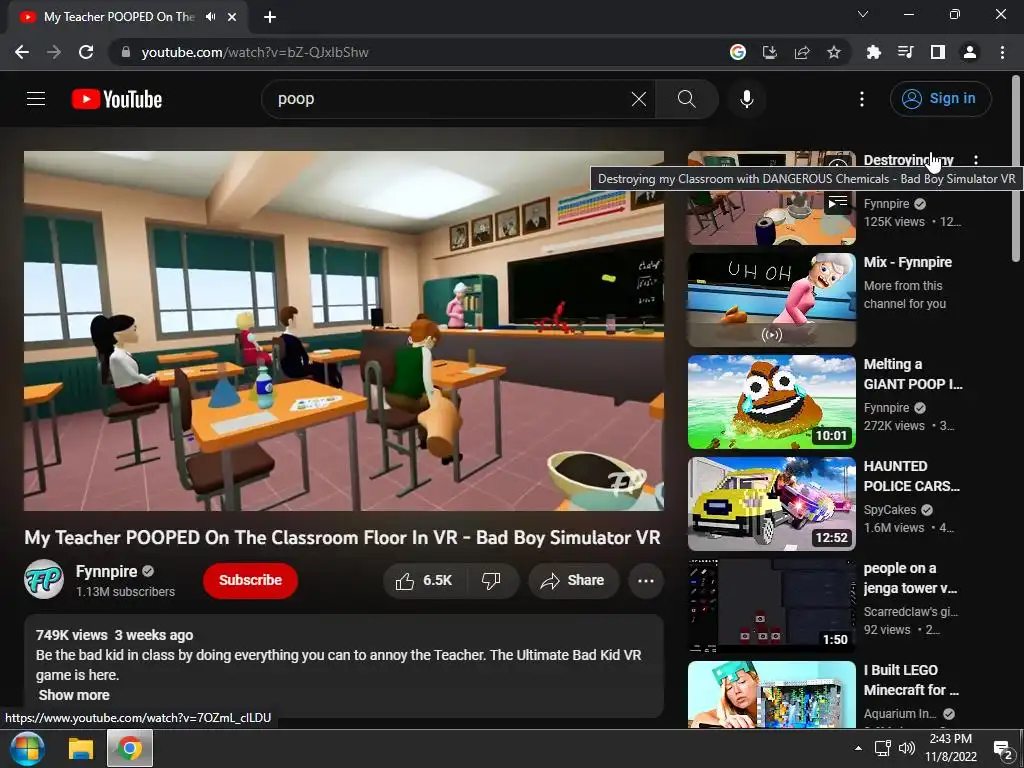Open Melting a GIANT POOP thumbnail
1024x768 pixels.
[771, 402]
